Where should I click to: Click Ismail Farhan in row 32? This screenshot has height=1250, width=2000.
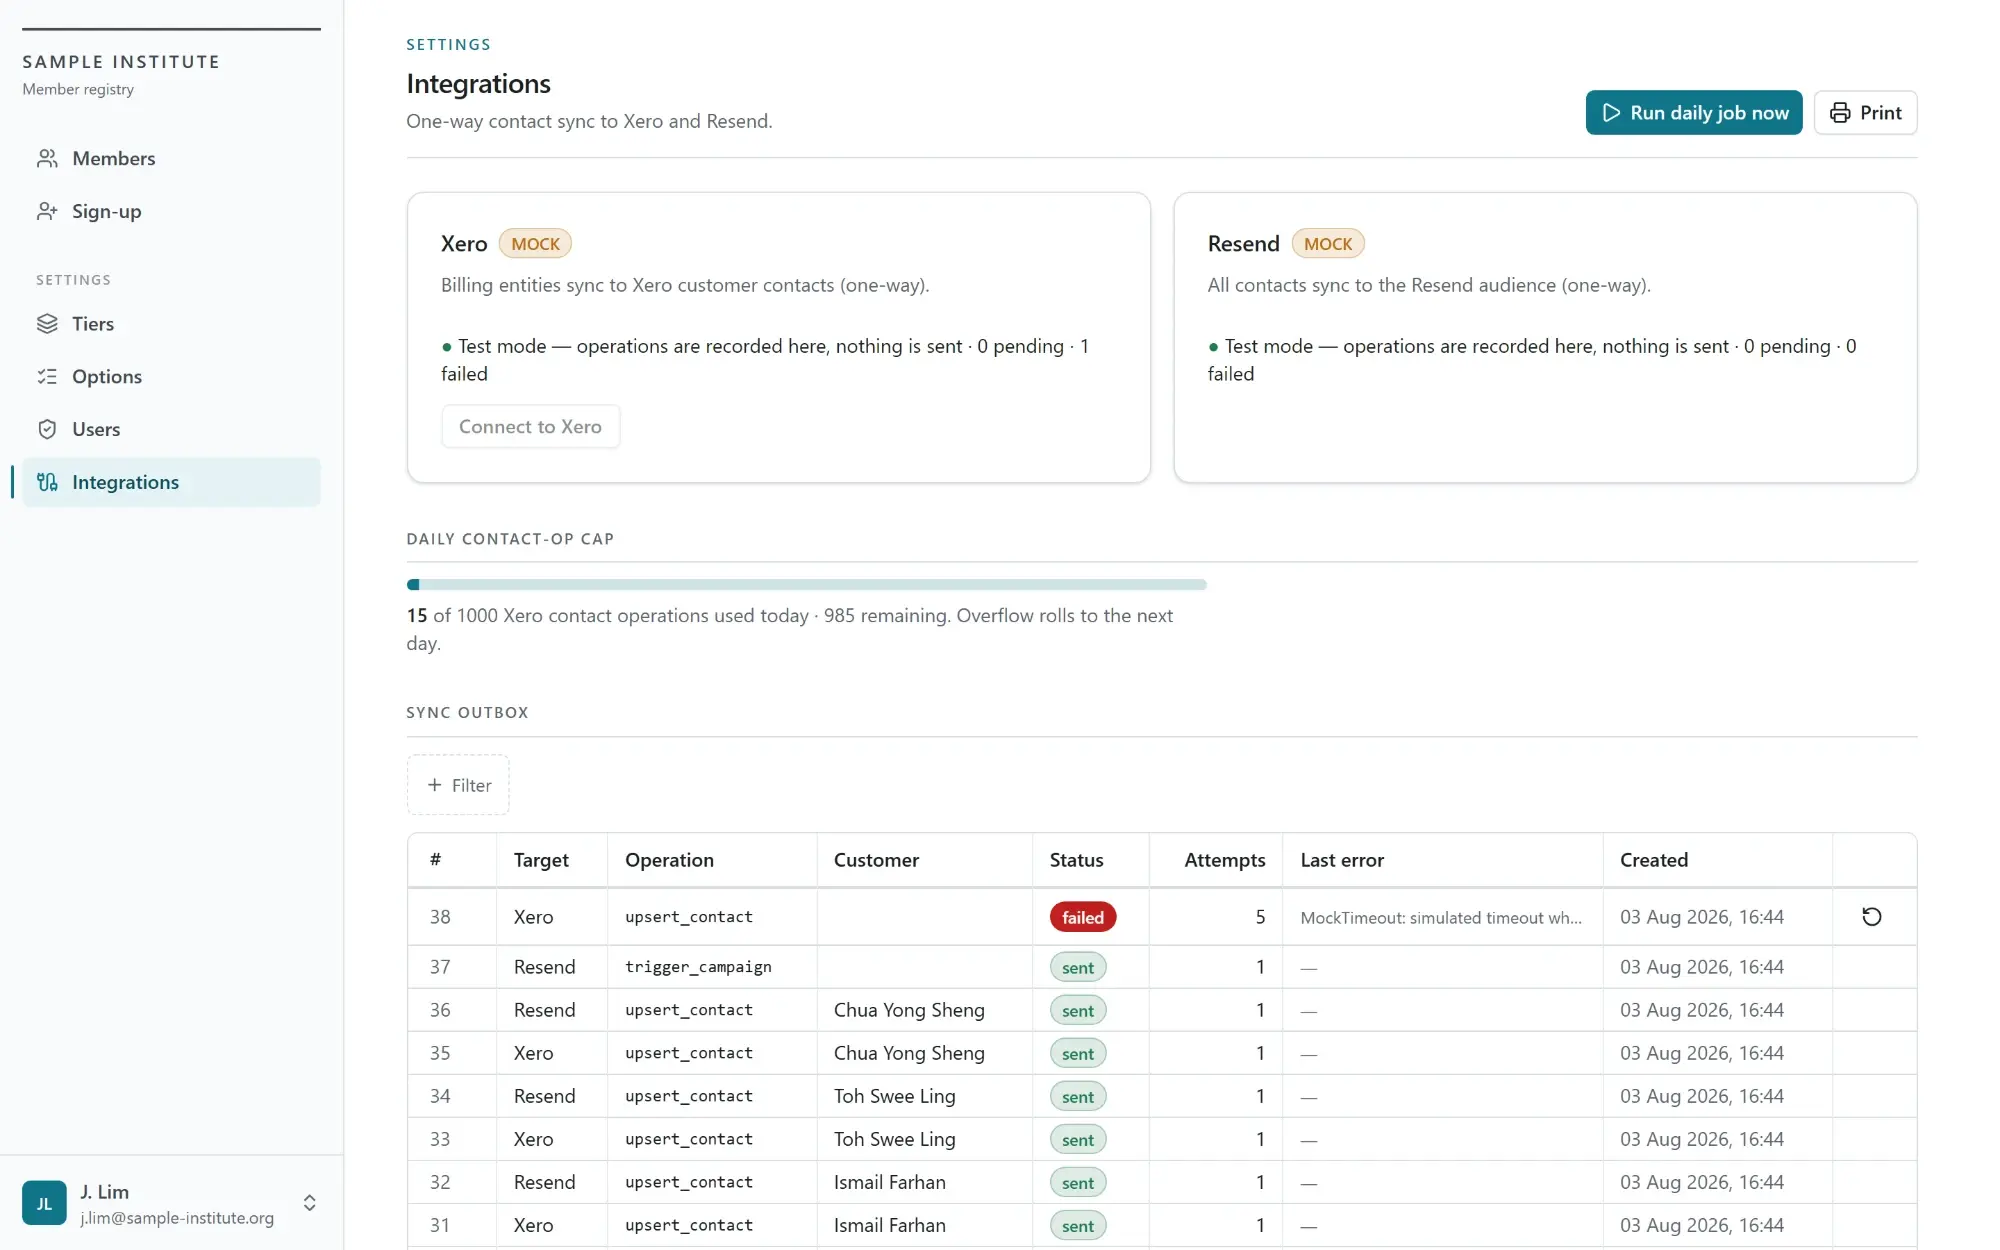coord(889,1182)
